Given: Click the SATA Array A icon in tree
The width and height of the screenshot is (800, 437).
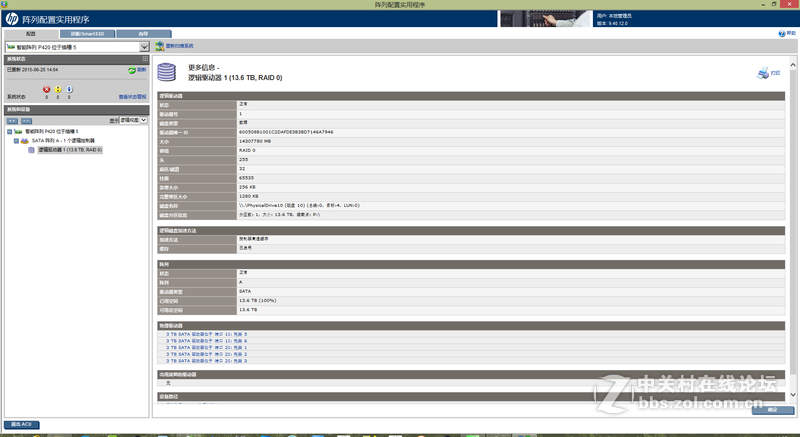Looking at the screenshot, I should pos(24,141).
